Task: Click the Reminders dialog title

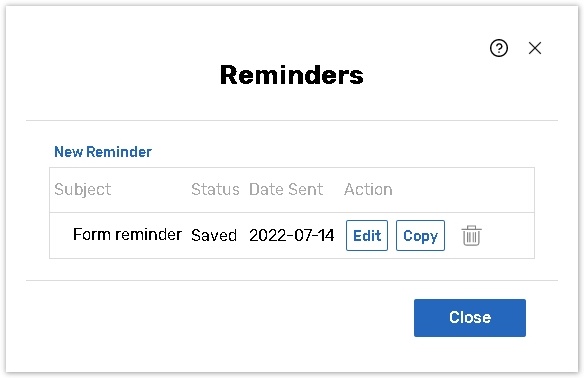Action: point(292,75)
